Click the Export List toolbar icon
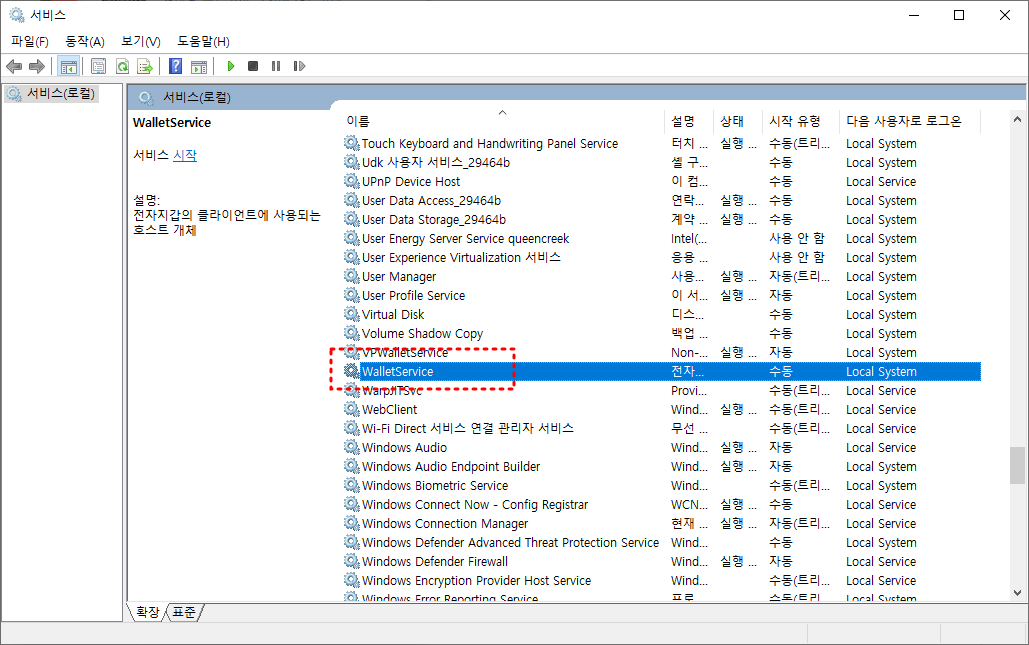Viewport: 1029px width, 645px height. coord(146,66)
